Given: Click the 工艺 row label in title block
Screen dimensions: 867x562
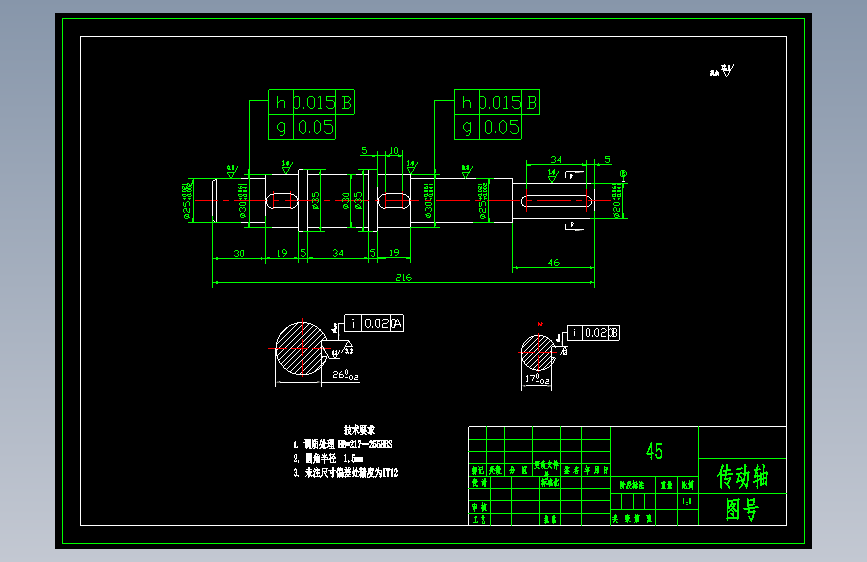Looking at the screenshot, I should [479, 519].
